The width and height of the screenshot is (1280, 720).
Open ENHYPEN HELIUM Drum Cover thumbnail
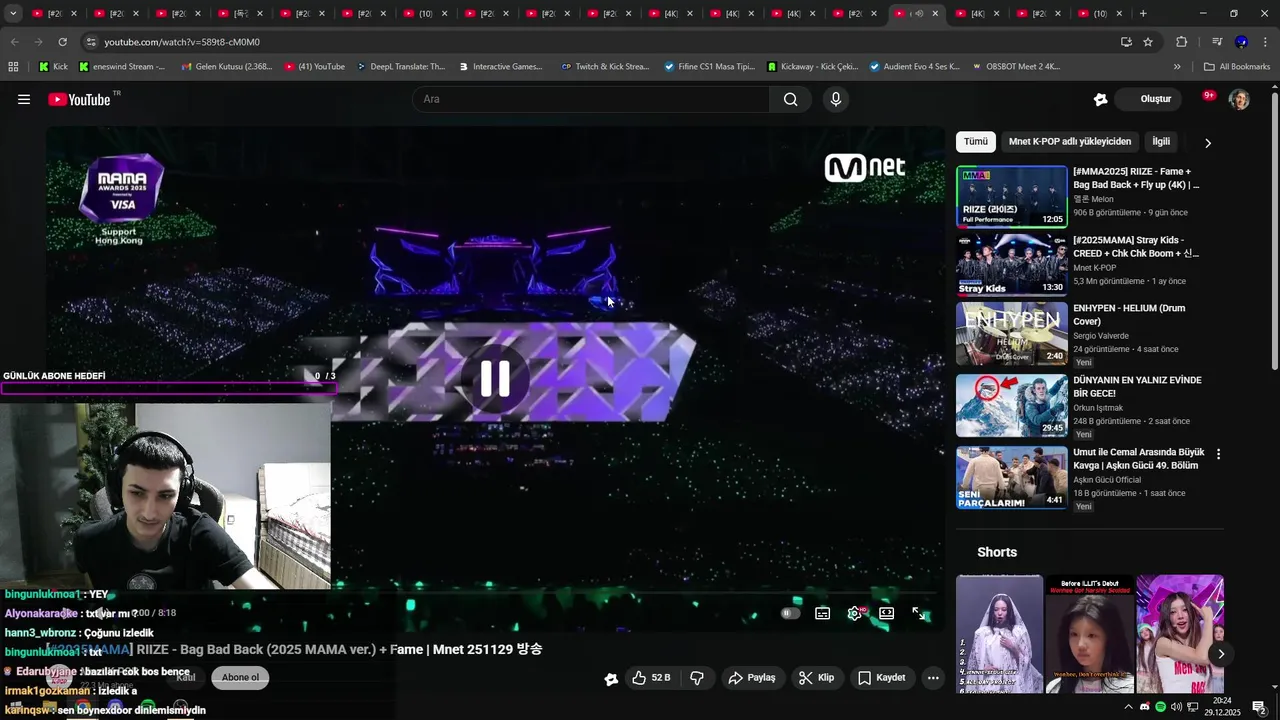coord(1012,333)
